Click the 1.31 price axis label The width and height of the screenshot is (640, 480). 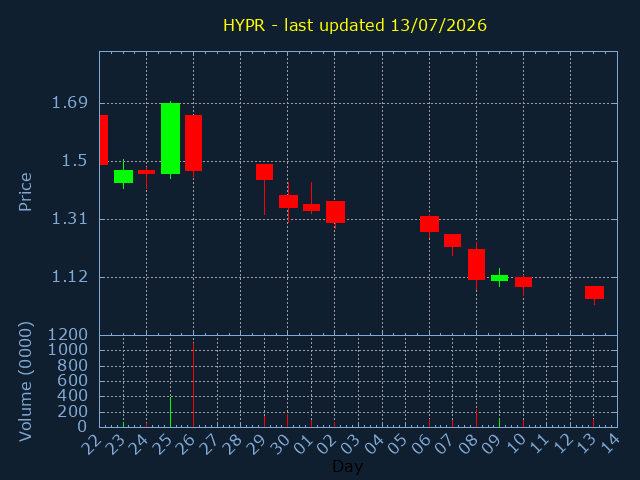coord(70,219)
